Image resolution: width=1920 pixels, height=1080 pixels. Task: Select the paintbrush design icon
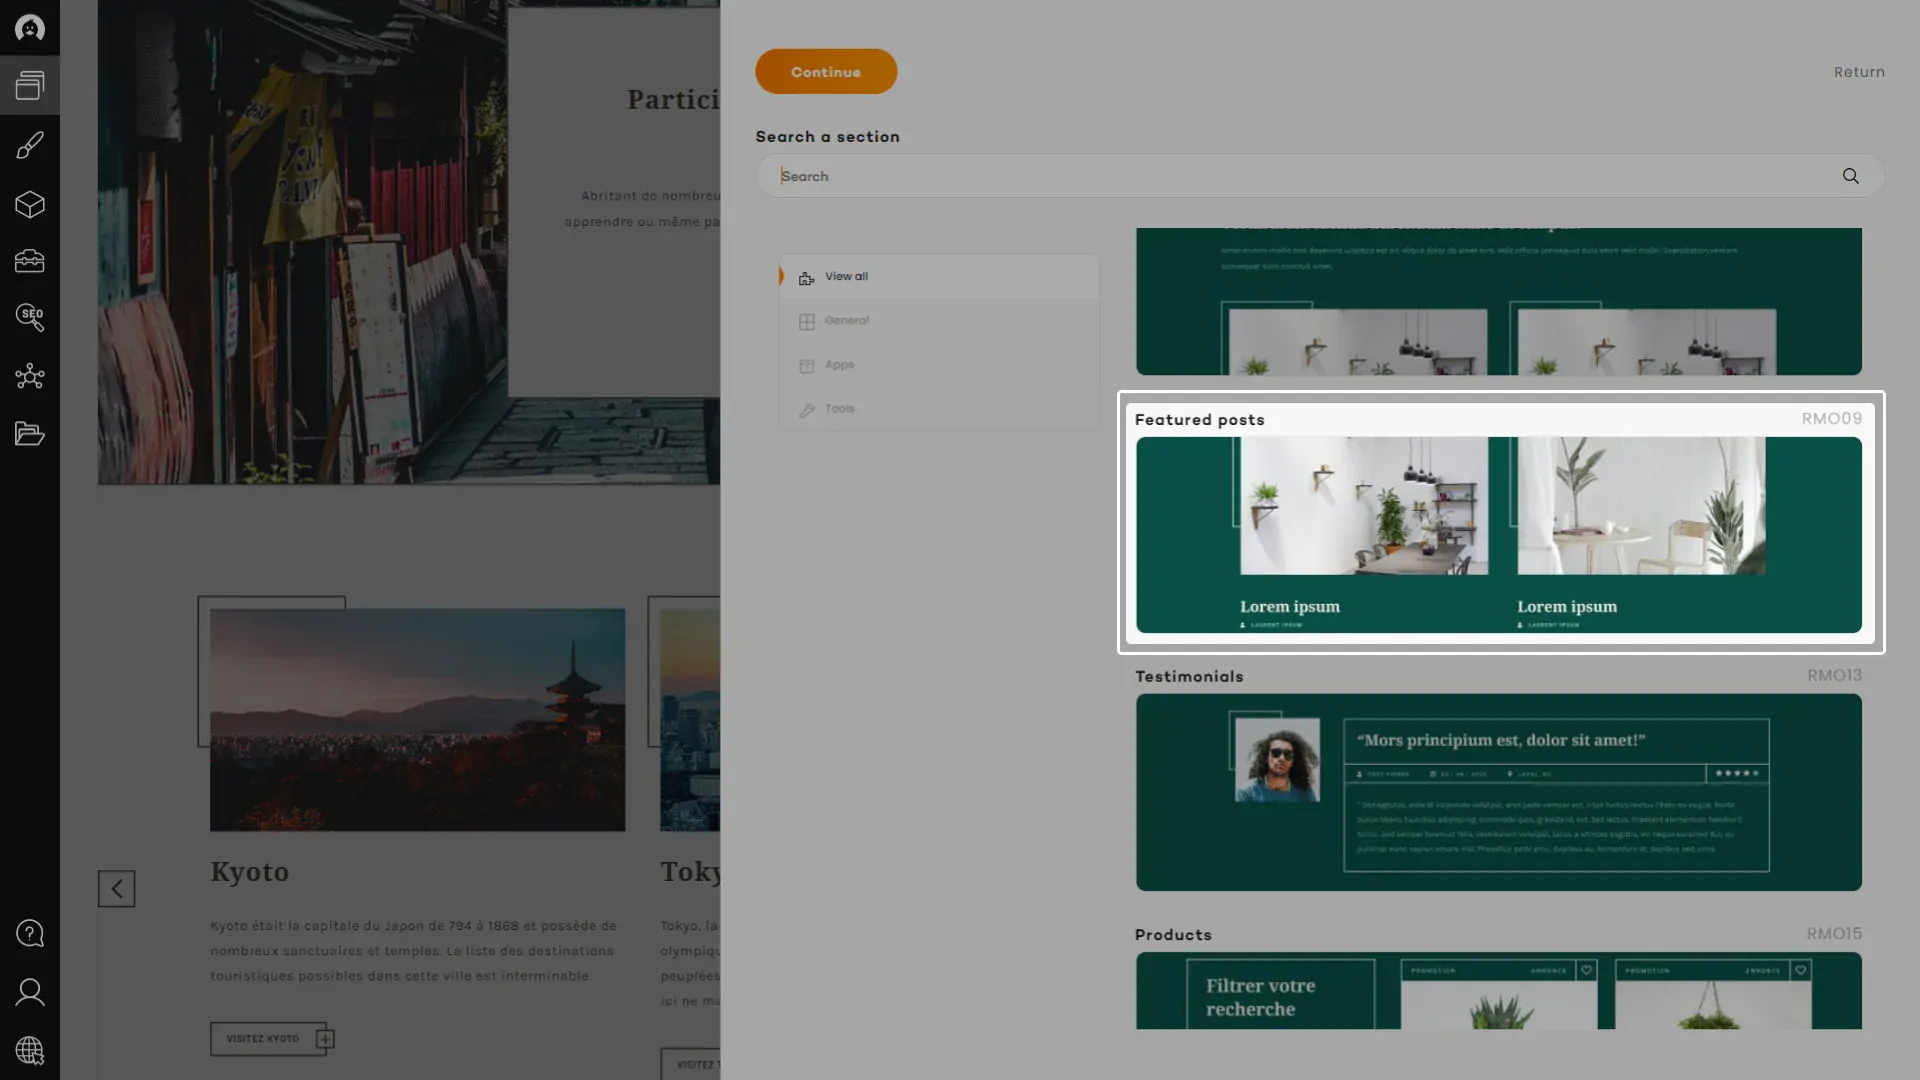[x=30, y=146]
